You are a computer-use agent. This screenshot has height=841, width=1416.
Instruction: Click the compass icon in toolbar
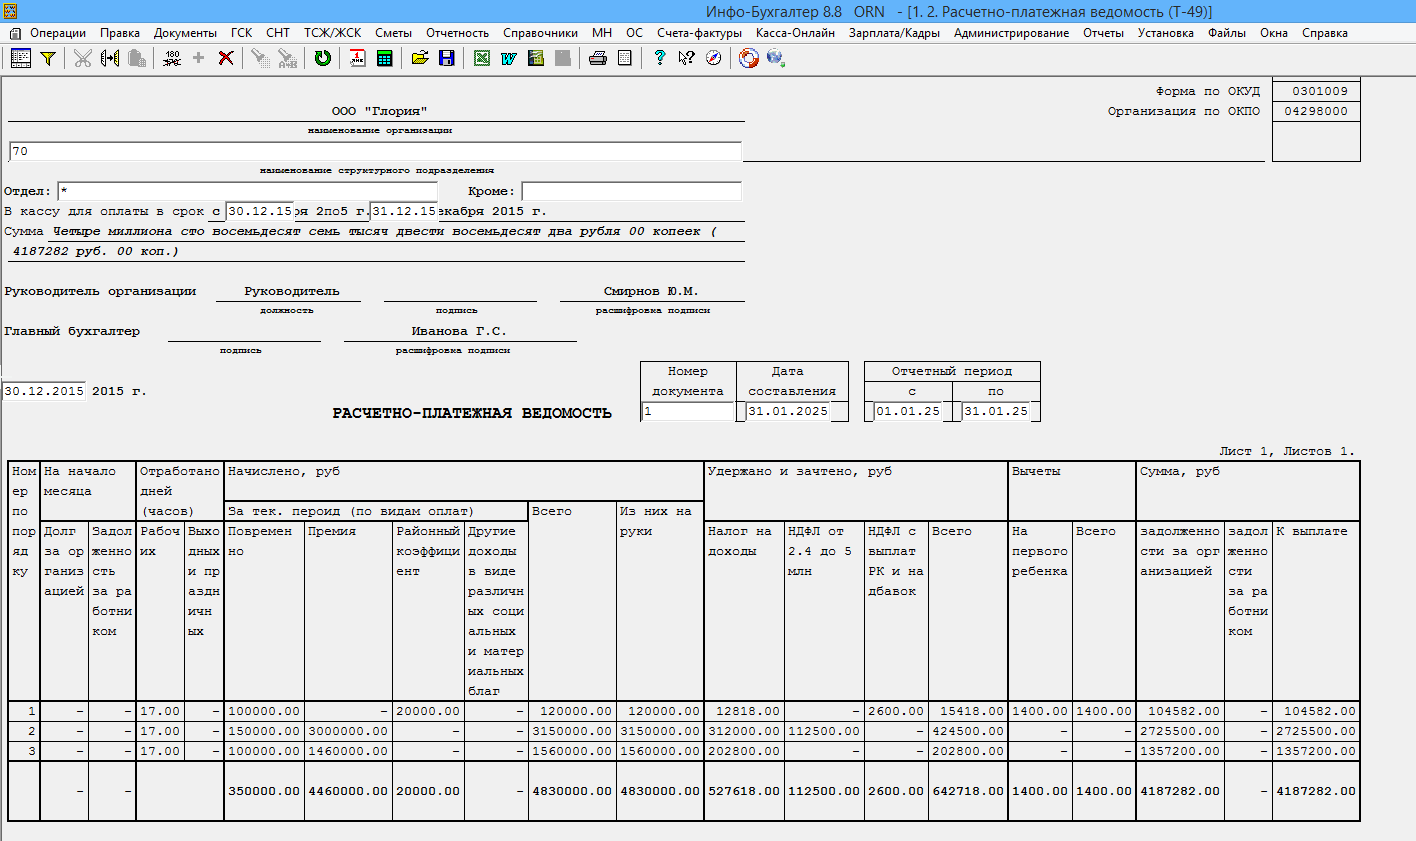pyautogui.click(x=713, y=58)
